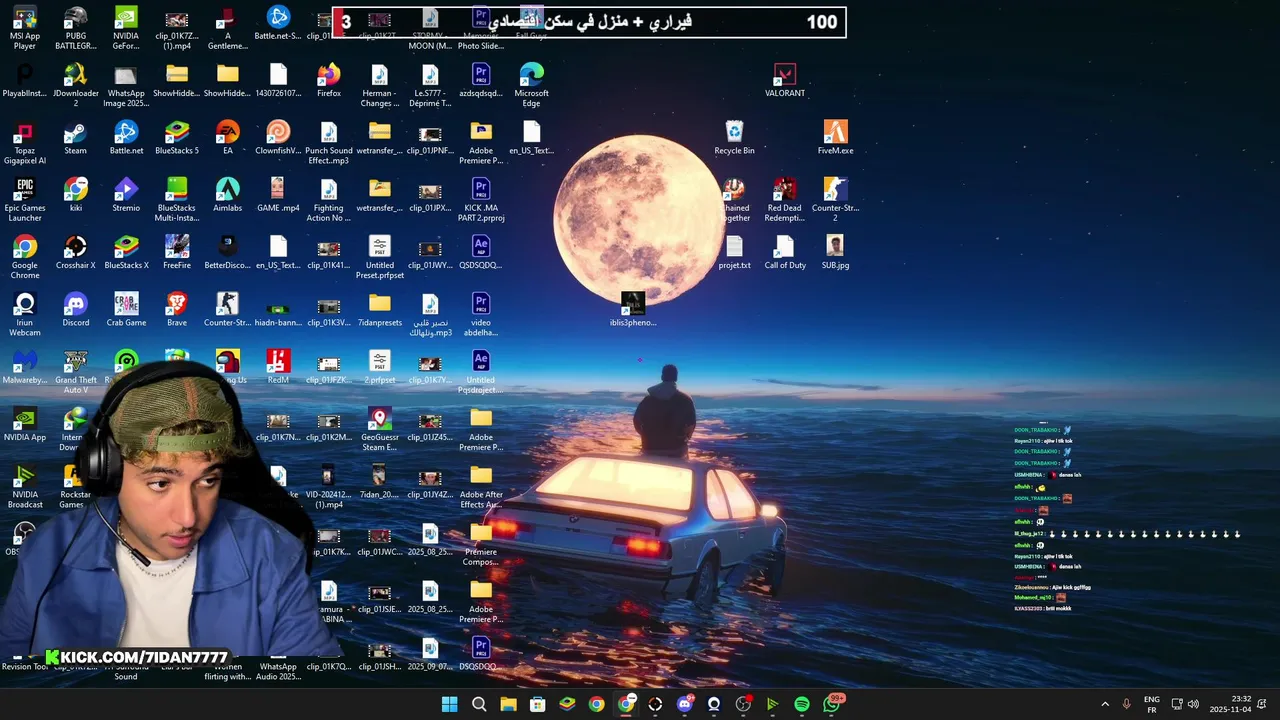
Task: Select the SUB.jpg image file
Action: (x=835, y=252)
